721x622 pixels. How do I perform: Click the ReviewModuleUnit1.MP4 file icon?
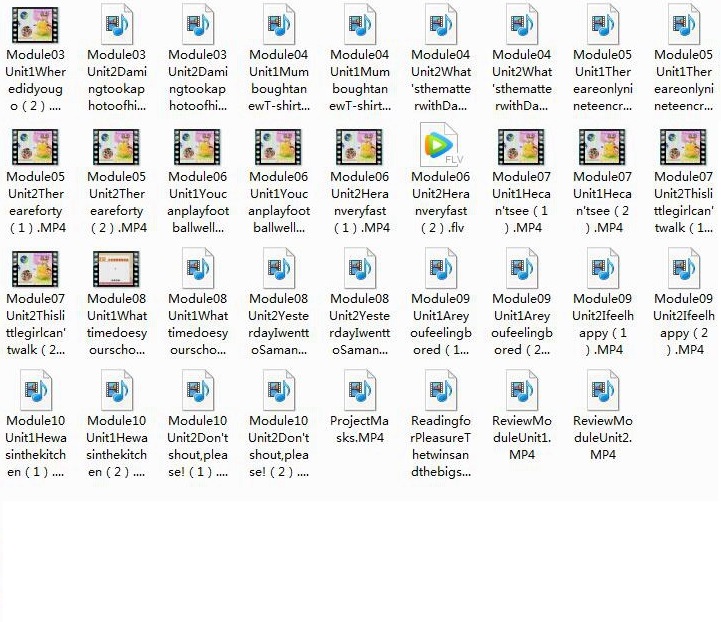[521, 388]
